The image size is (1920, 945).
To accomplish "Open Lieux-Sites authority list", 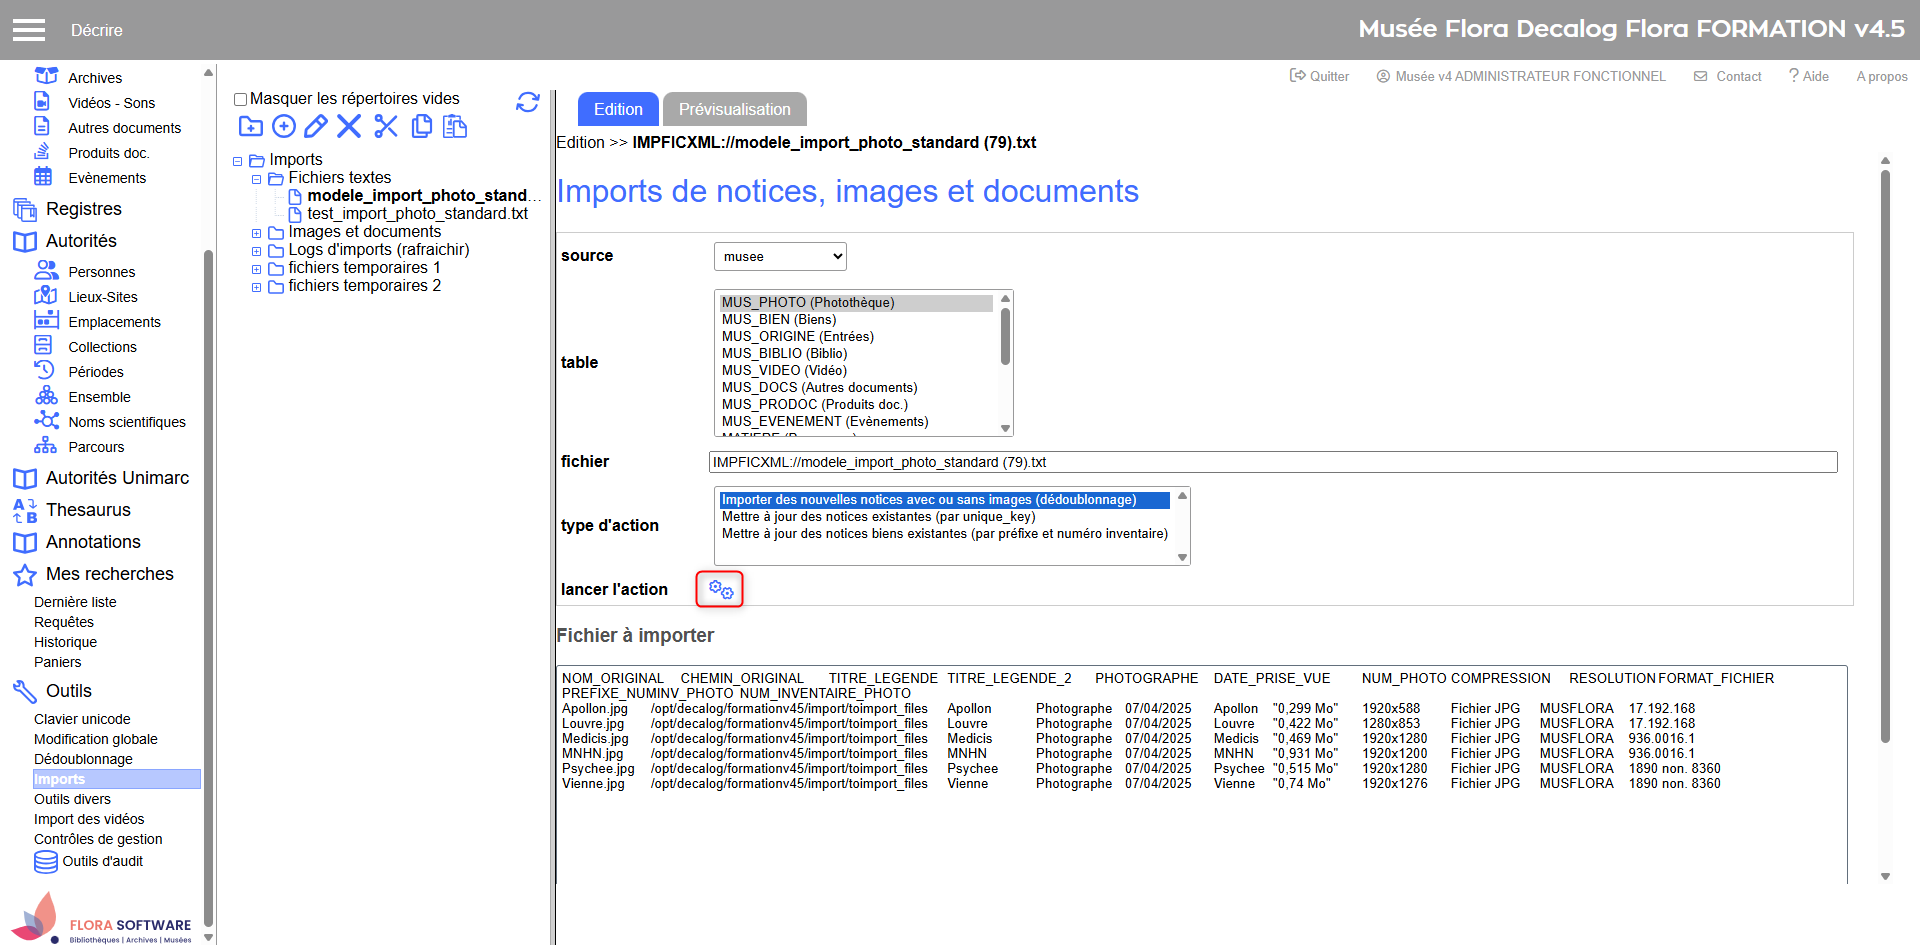I will [x=103, y=297].
